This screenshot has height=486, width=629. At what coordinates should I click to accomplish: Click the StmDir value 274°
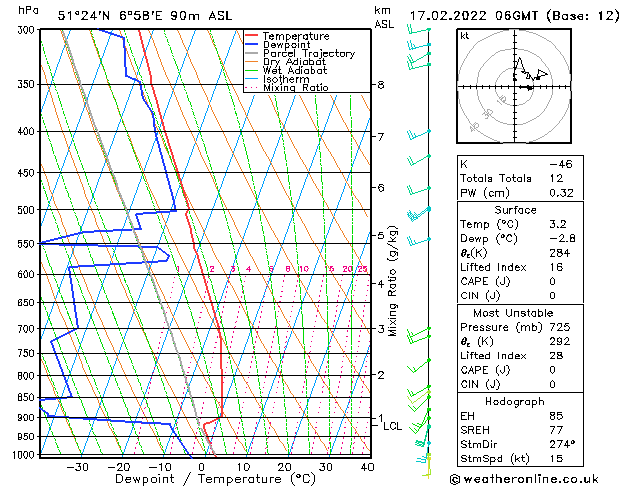(x=562, y=444)
